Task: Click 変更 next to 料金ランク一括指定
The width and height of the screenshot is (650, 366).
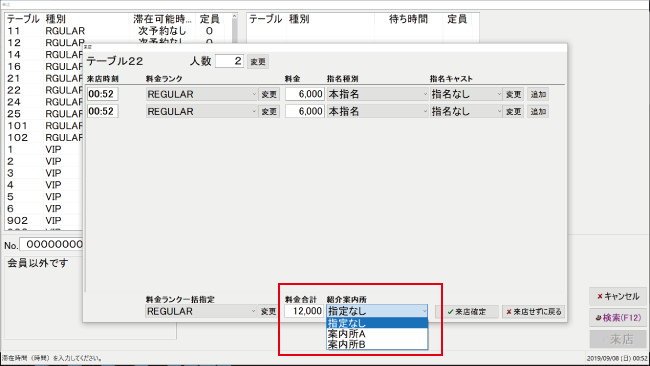Action: pyautogui.click(x=269, y=311)
